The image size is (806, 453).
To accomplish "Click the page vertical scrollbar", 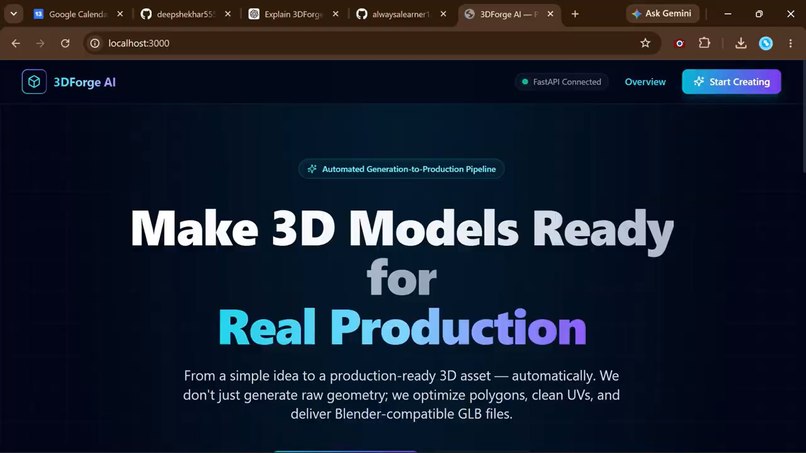I will click(803, 118).
